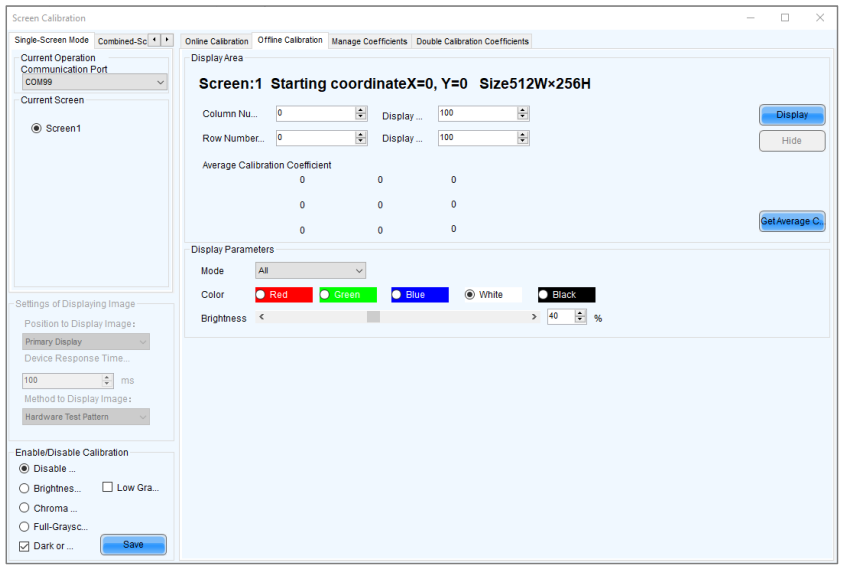Increase the Device Response Time value
841x566 pixels.
click(x=107, y=377)
